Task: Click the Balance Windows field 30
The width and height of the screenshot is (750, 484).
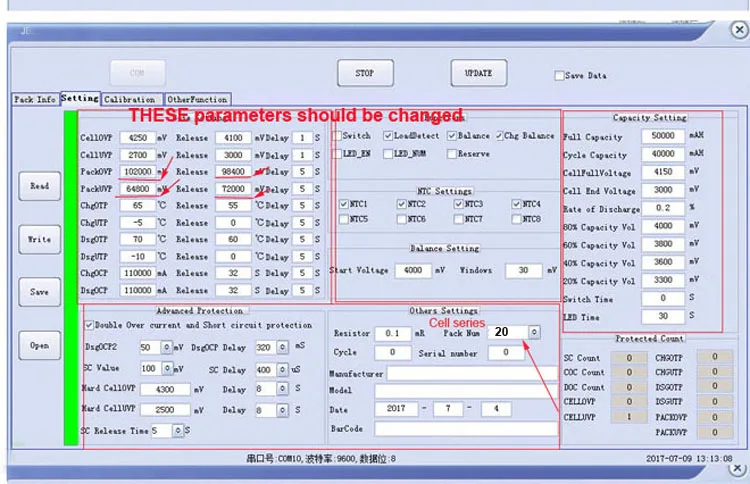Action: (x=524, y=270)
